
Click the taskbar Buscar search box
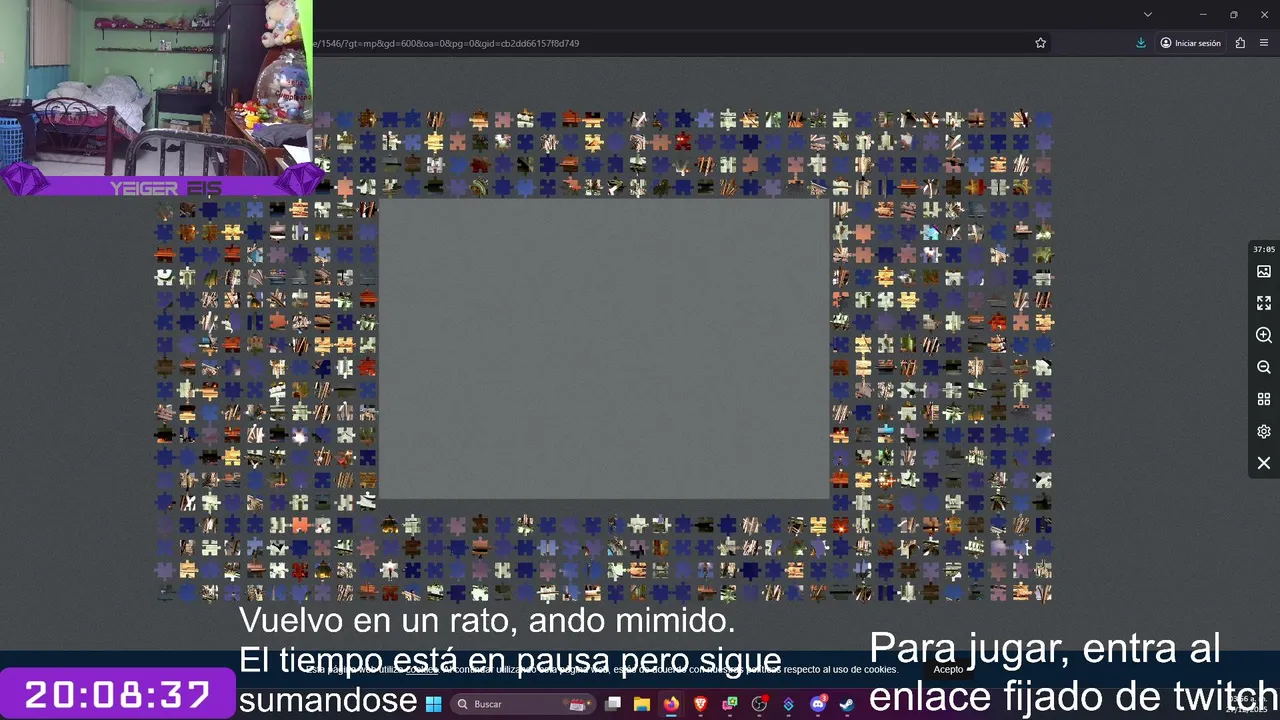click(522, 704)
